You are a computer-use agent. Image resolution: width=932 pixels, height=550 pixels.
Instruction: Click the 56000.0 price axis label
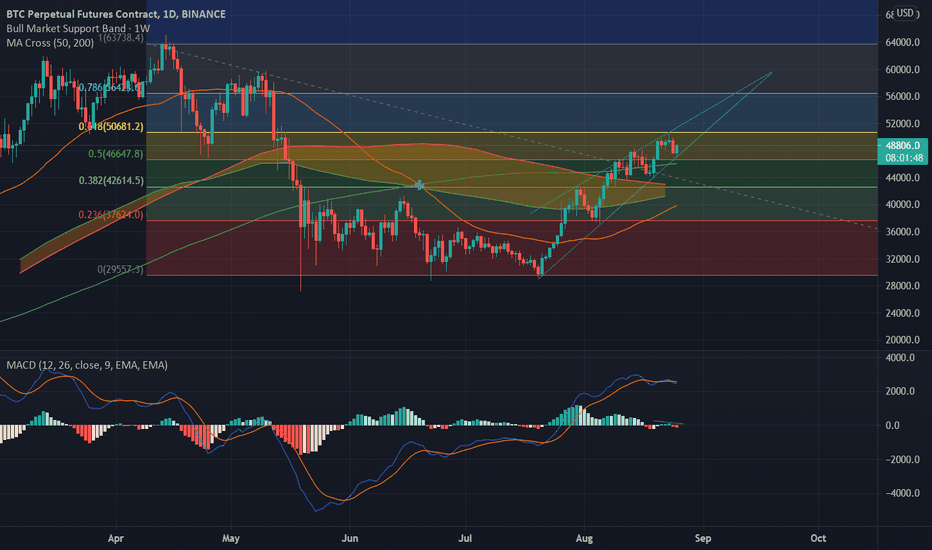point(902,96)
